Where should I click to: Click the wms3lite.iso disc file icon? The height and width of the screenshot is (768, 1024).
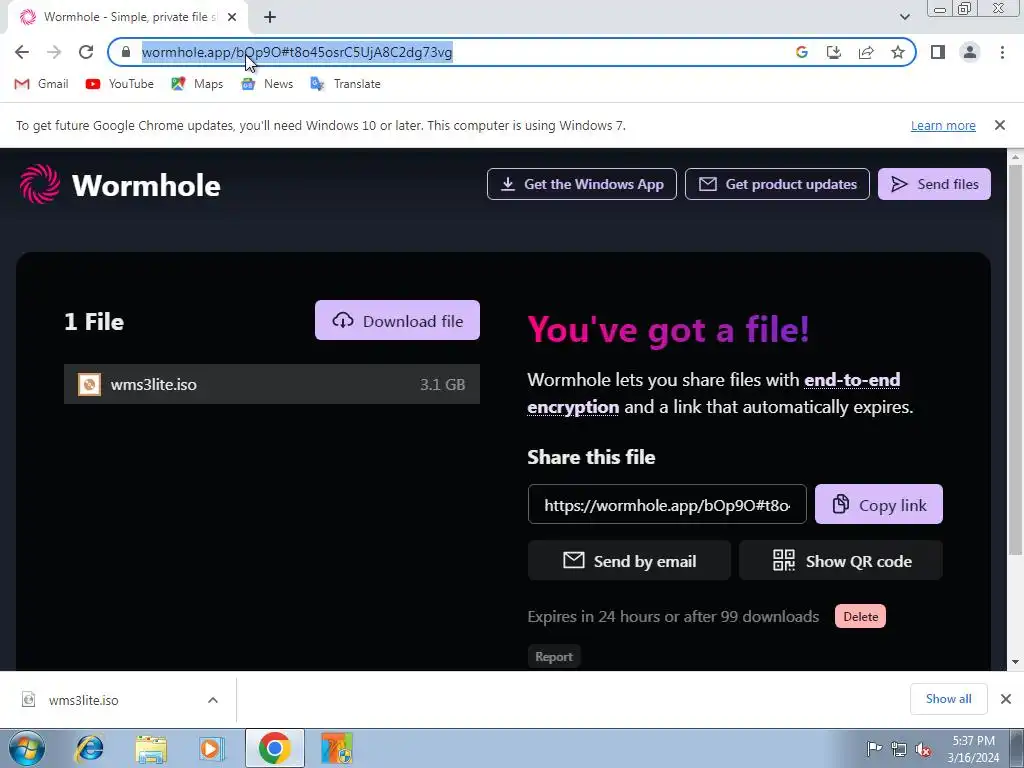point(89,384)
